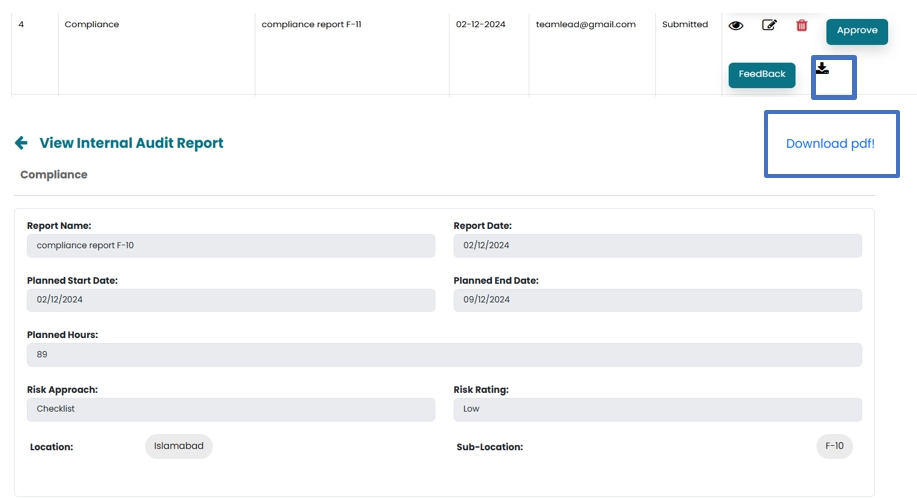This screenshot has width=917, height=498.
Task: Click the download icon below Approve
Action: (822, 69)
